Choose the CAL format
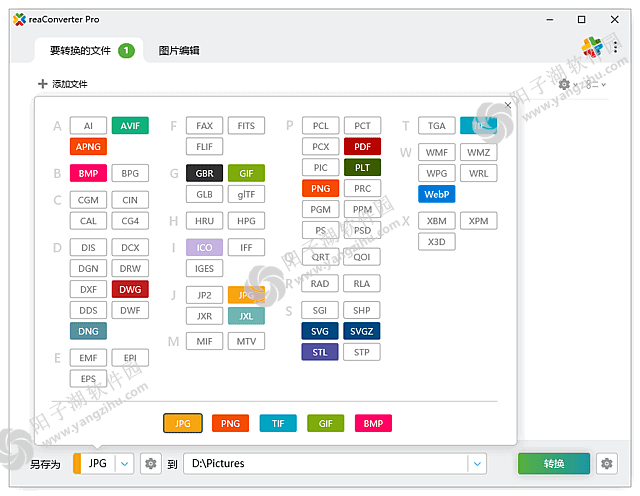 click(88, 221)
